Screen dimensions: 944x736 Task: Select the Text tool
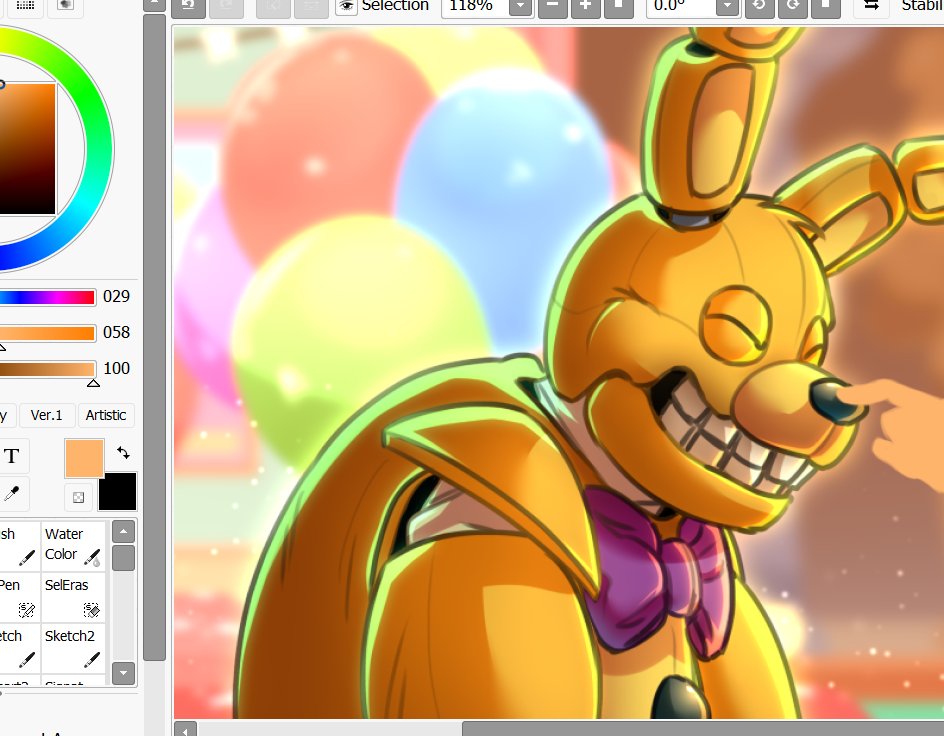pyautogui.click(x=12, y=456)
